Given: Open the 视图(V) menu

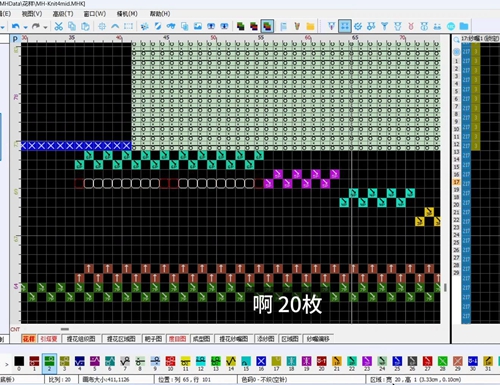Looking at the screenshot, I should 32,14.
